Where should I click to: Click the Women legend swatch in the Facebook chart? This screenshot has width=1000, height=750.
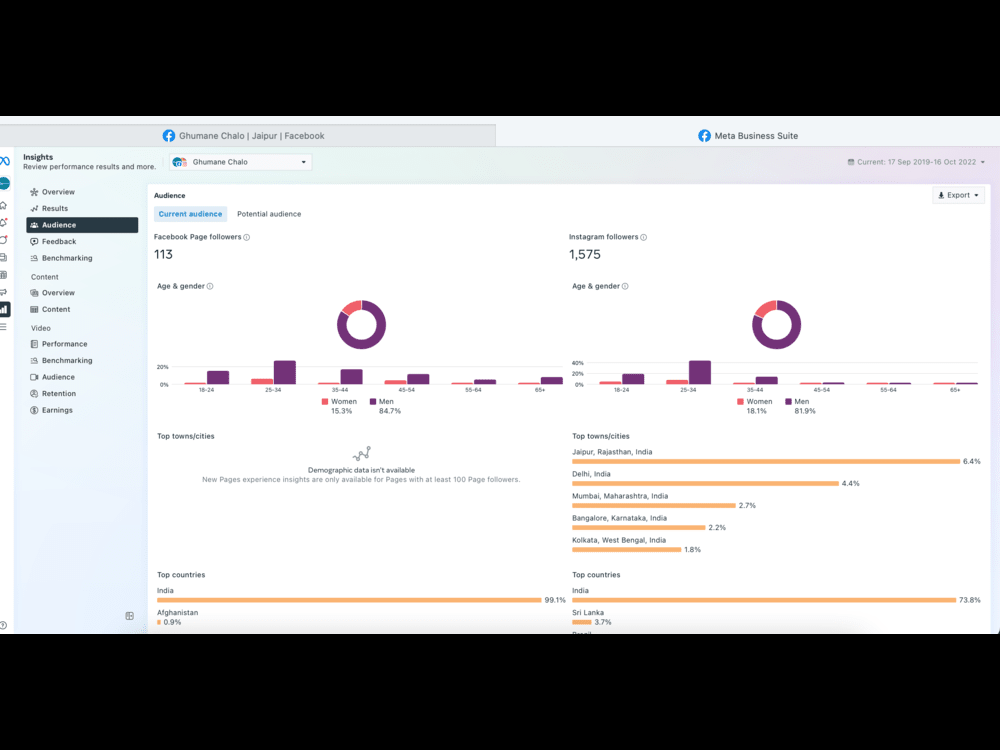pos(325,402)
